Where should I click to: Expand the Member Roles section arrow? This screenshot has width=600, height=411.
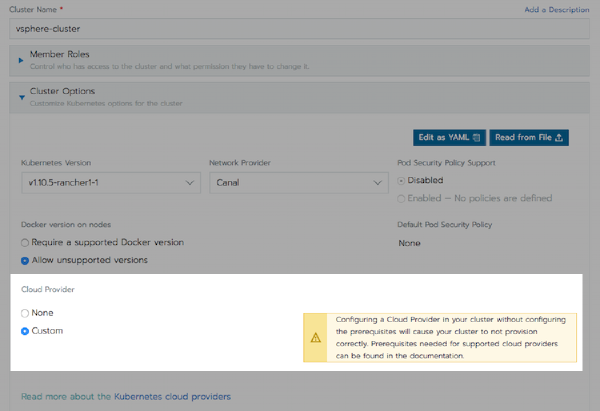pyautogui.click(x=21, y=60)
